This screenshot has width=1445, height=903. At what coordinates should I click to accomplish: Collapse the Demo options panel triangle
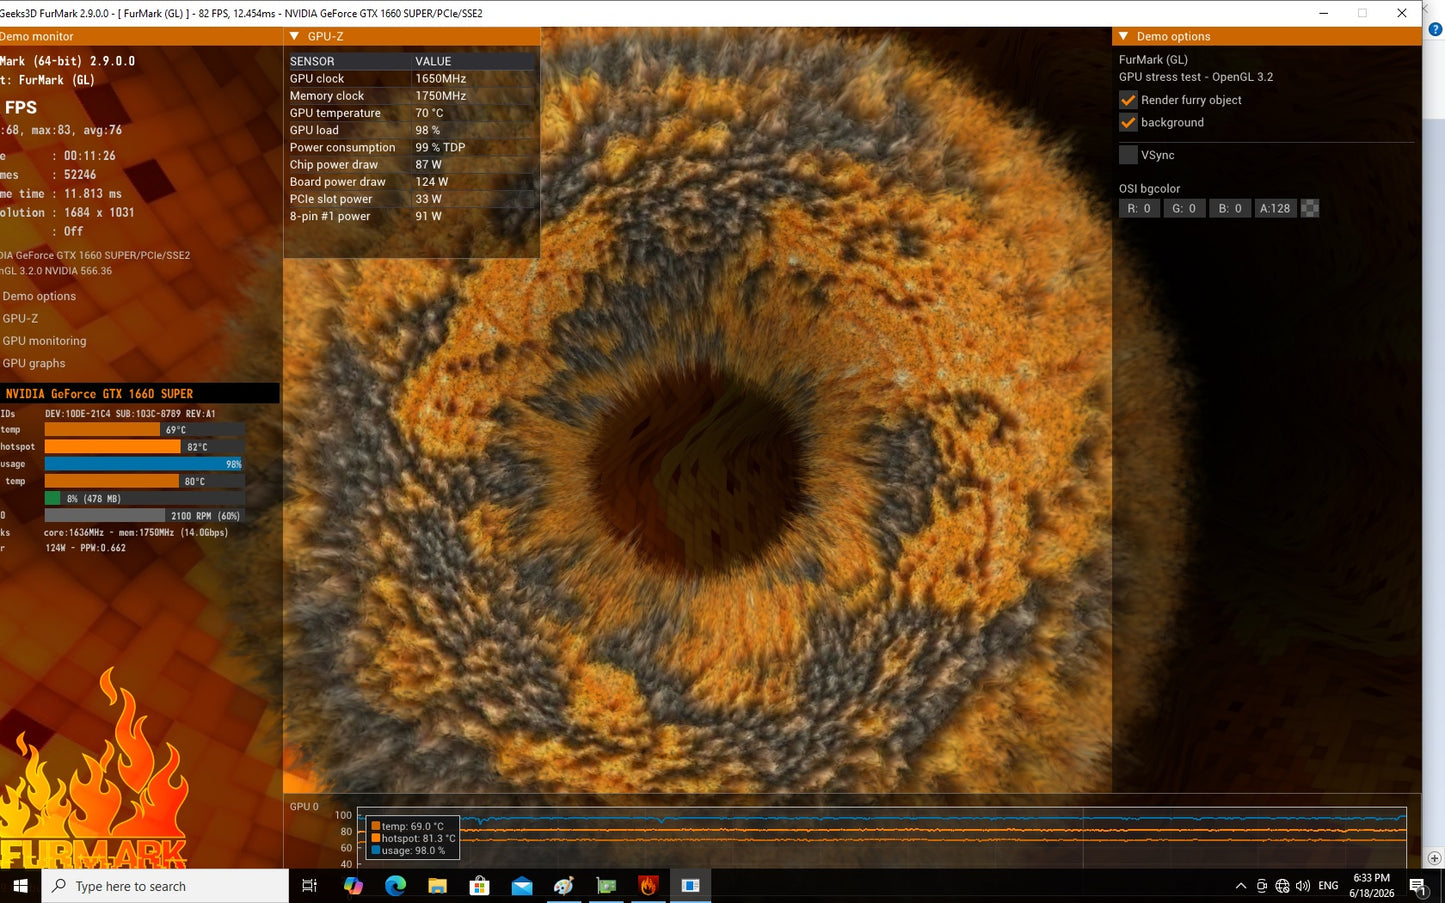pos(1123,36)
